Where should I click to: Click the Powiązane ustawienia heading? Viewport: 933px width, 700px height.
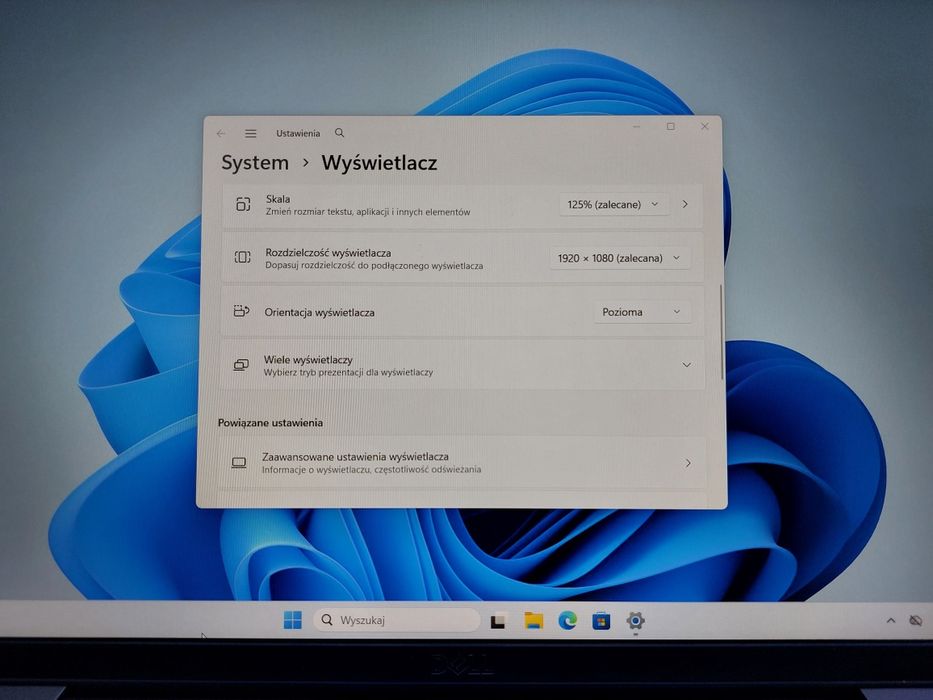[x=270, y=423]
